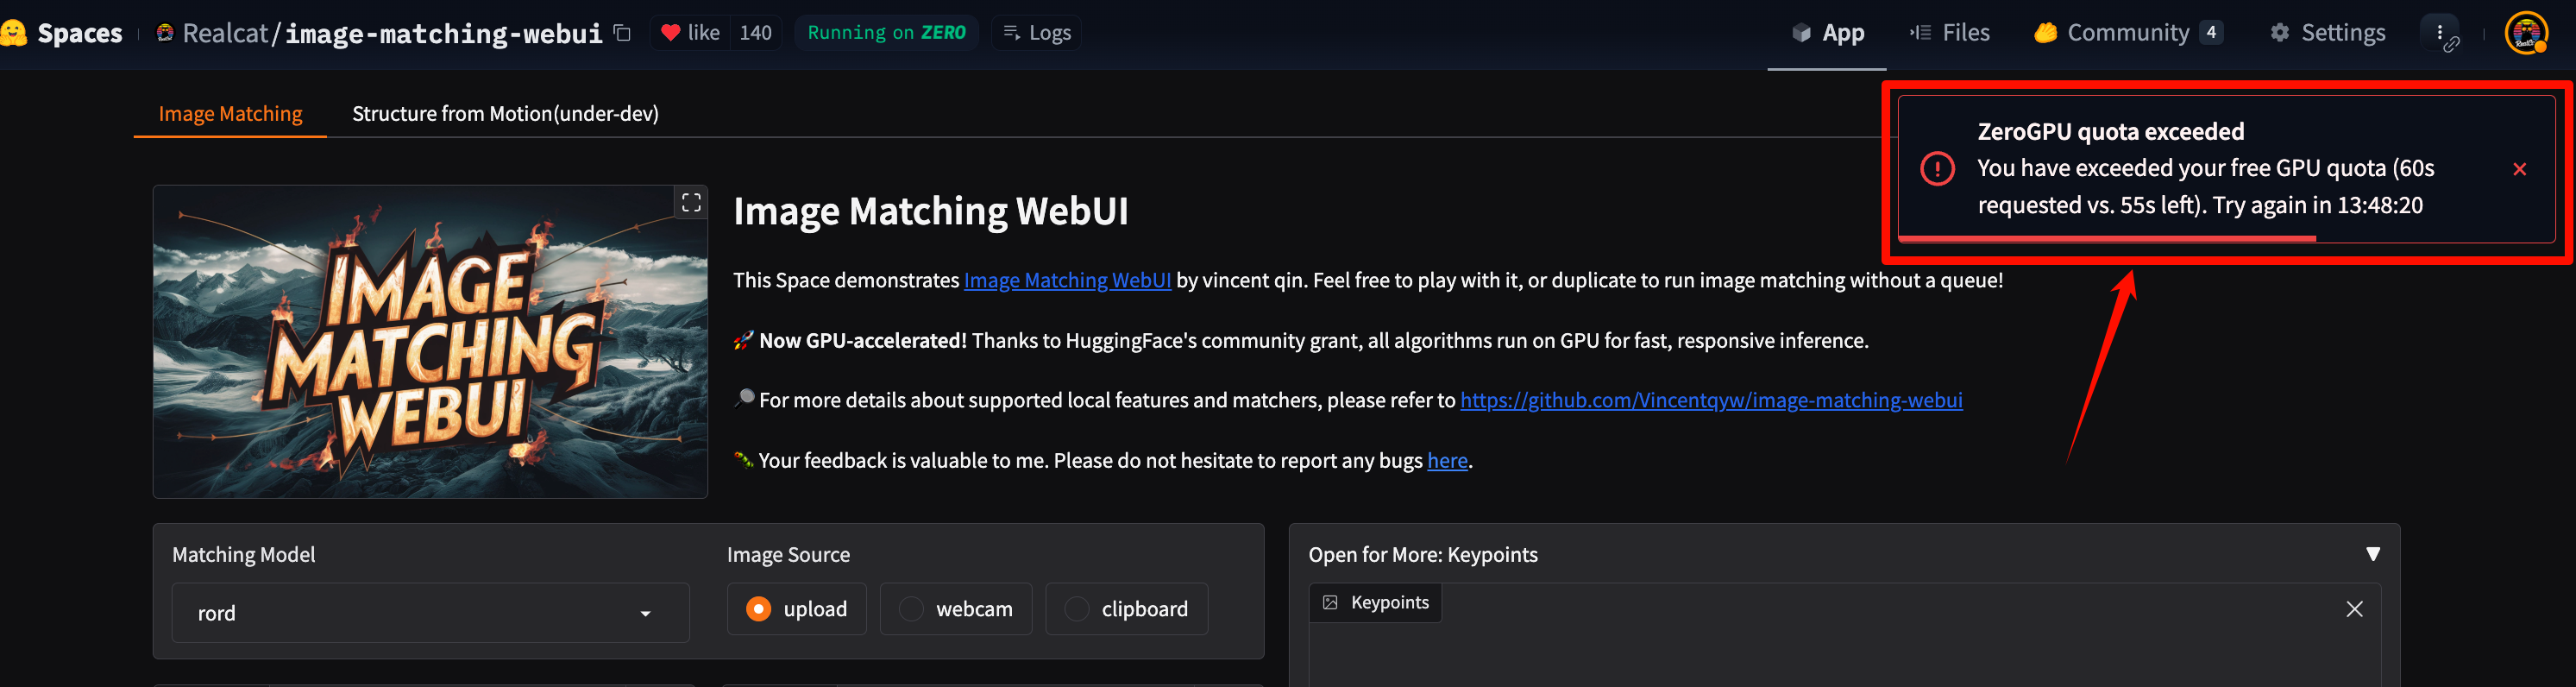The image size is (2576, 687).
Task: Expand the banner image to fullscreen
Action: [691, 203]
